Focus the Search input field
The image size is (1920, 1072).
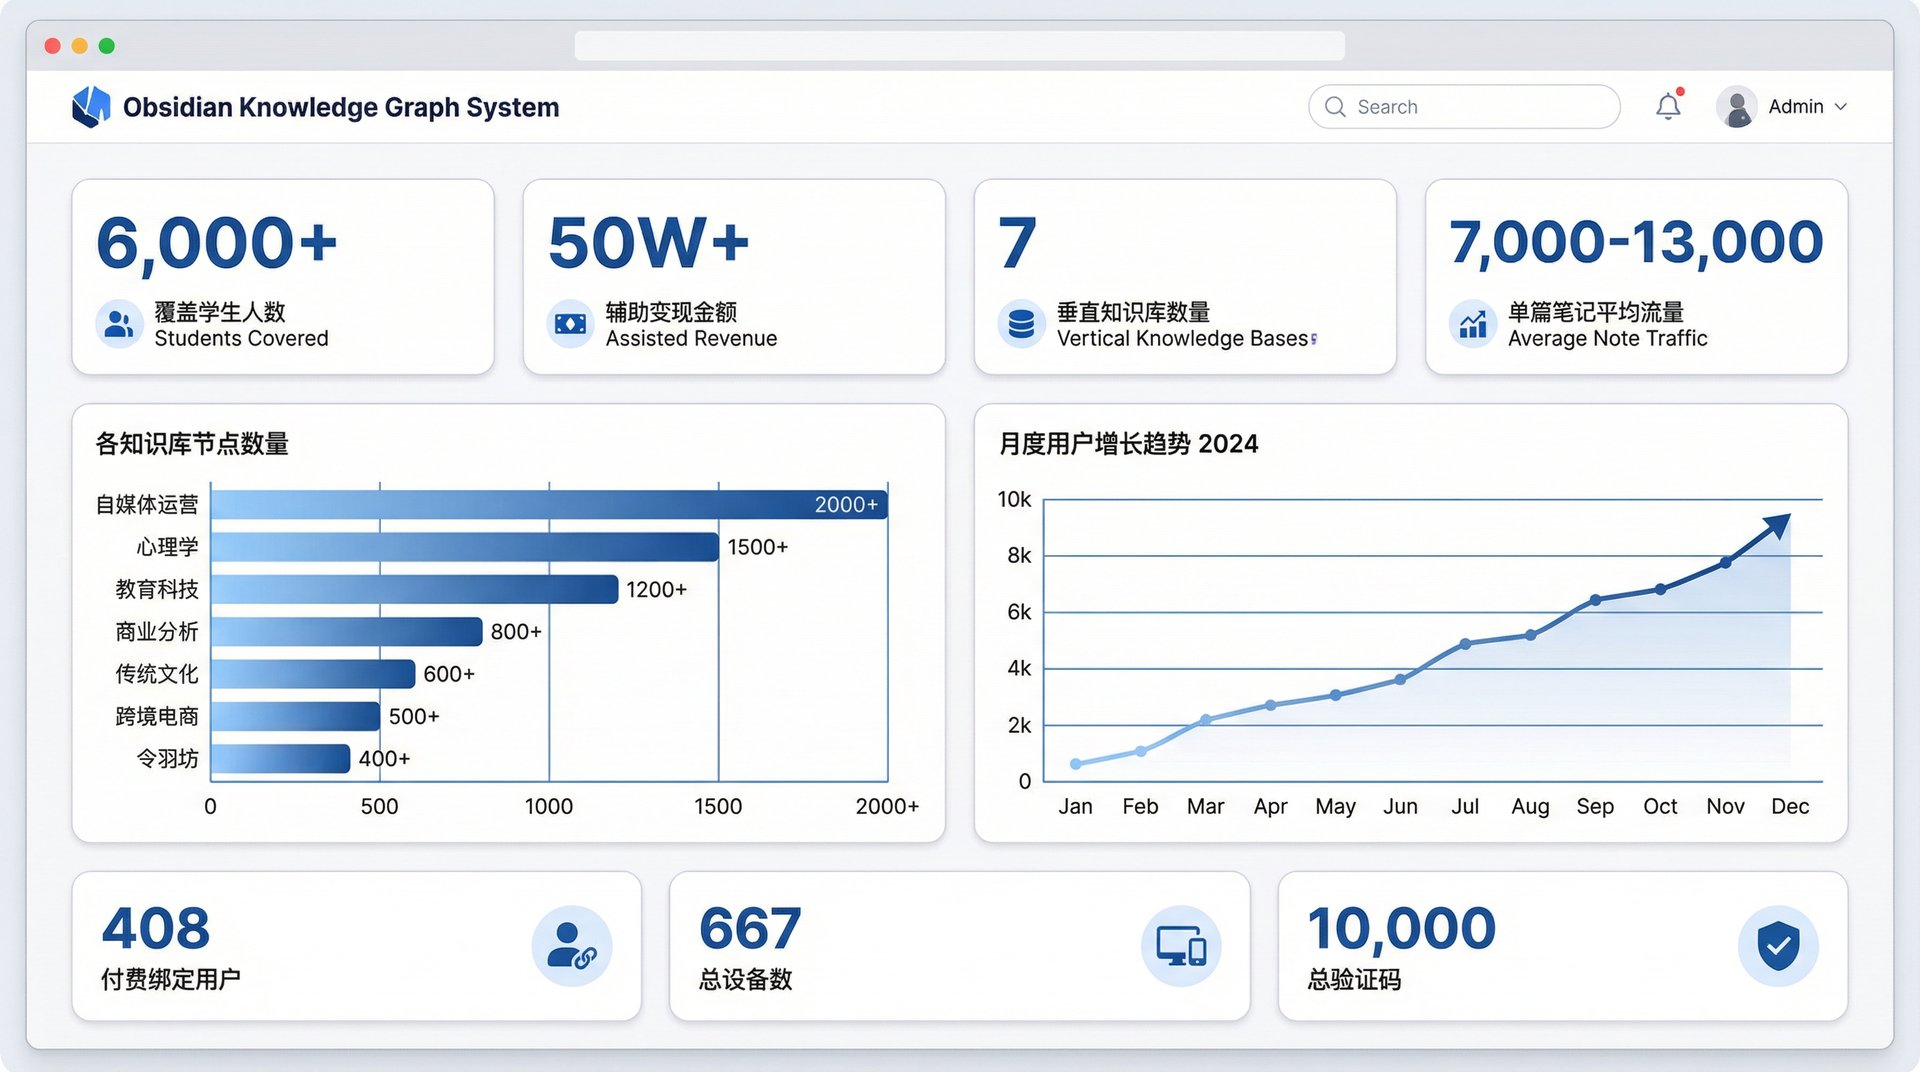[1480, 107]
